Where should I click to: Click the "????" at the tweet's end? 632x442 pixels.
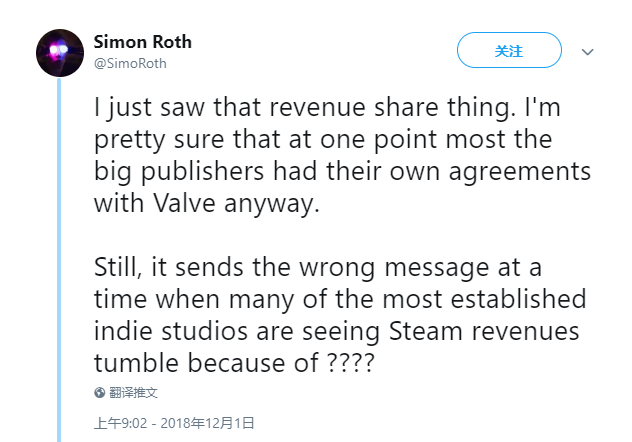350,363
